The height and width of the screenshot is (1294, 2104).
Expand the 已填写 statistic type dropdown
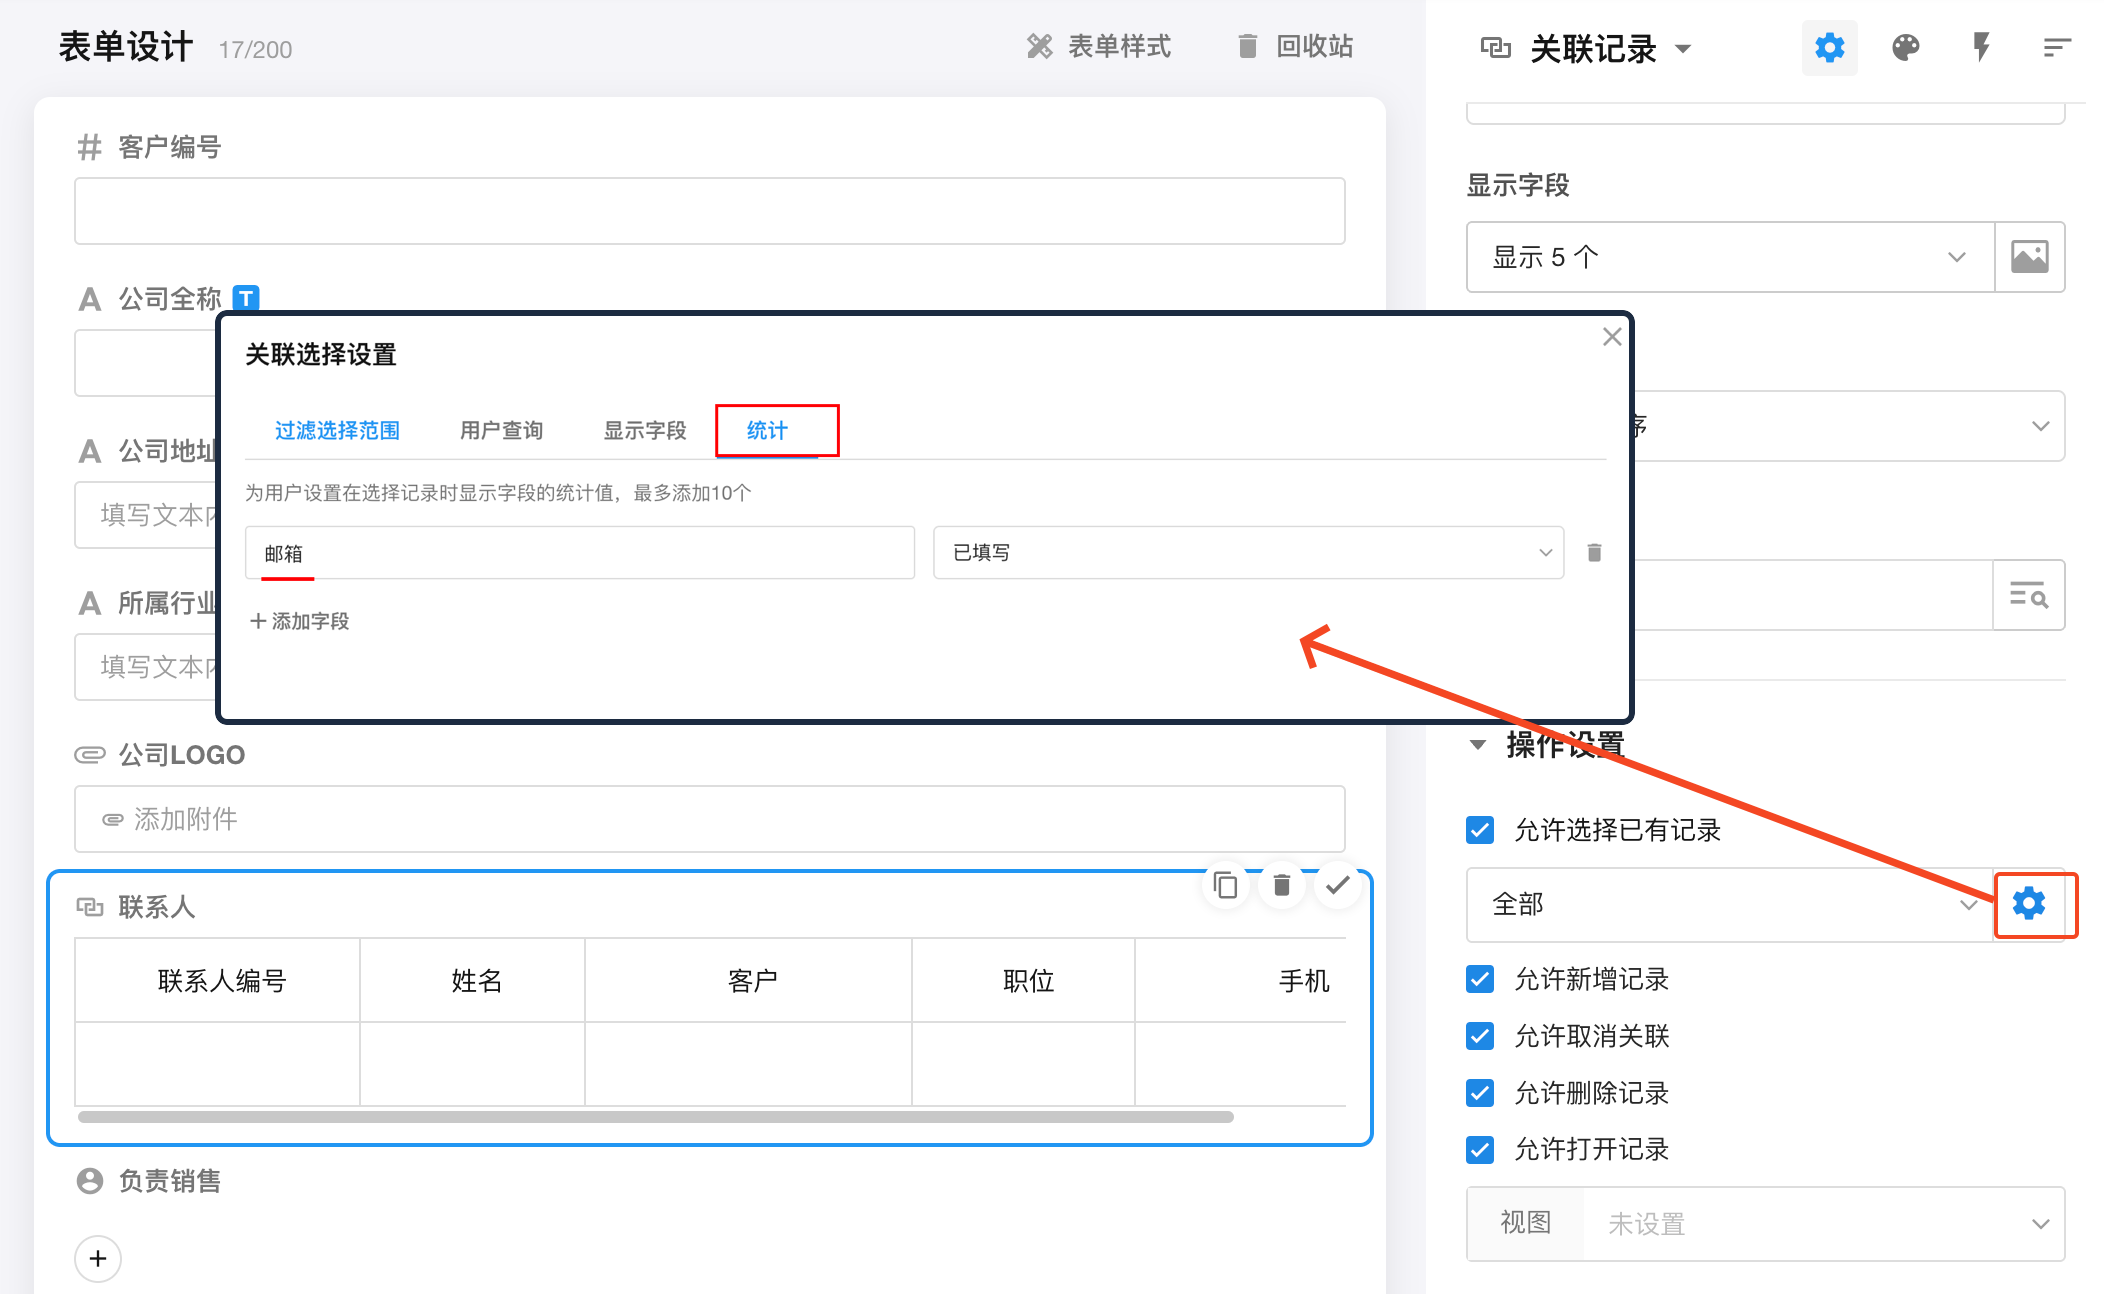1247,553
